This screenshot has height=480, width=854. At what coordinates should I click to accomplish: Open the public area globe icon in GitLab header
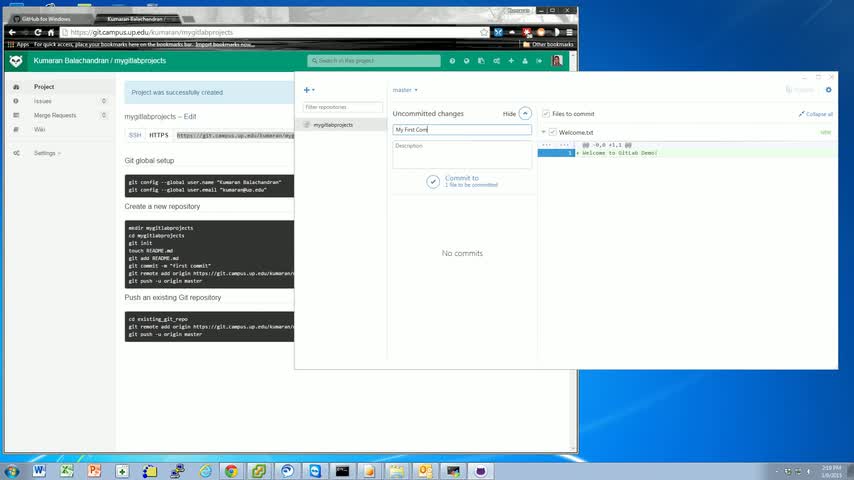(x=467, y=61)
